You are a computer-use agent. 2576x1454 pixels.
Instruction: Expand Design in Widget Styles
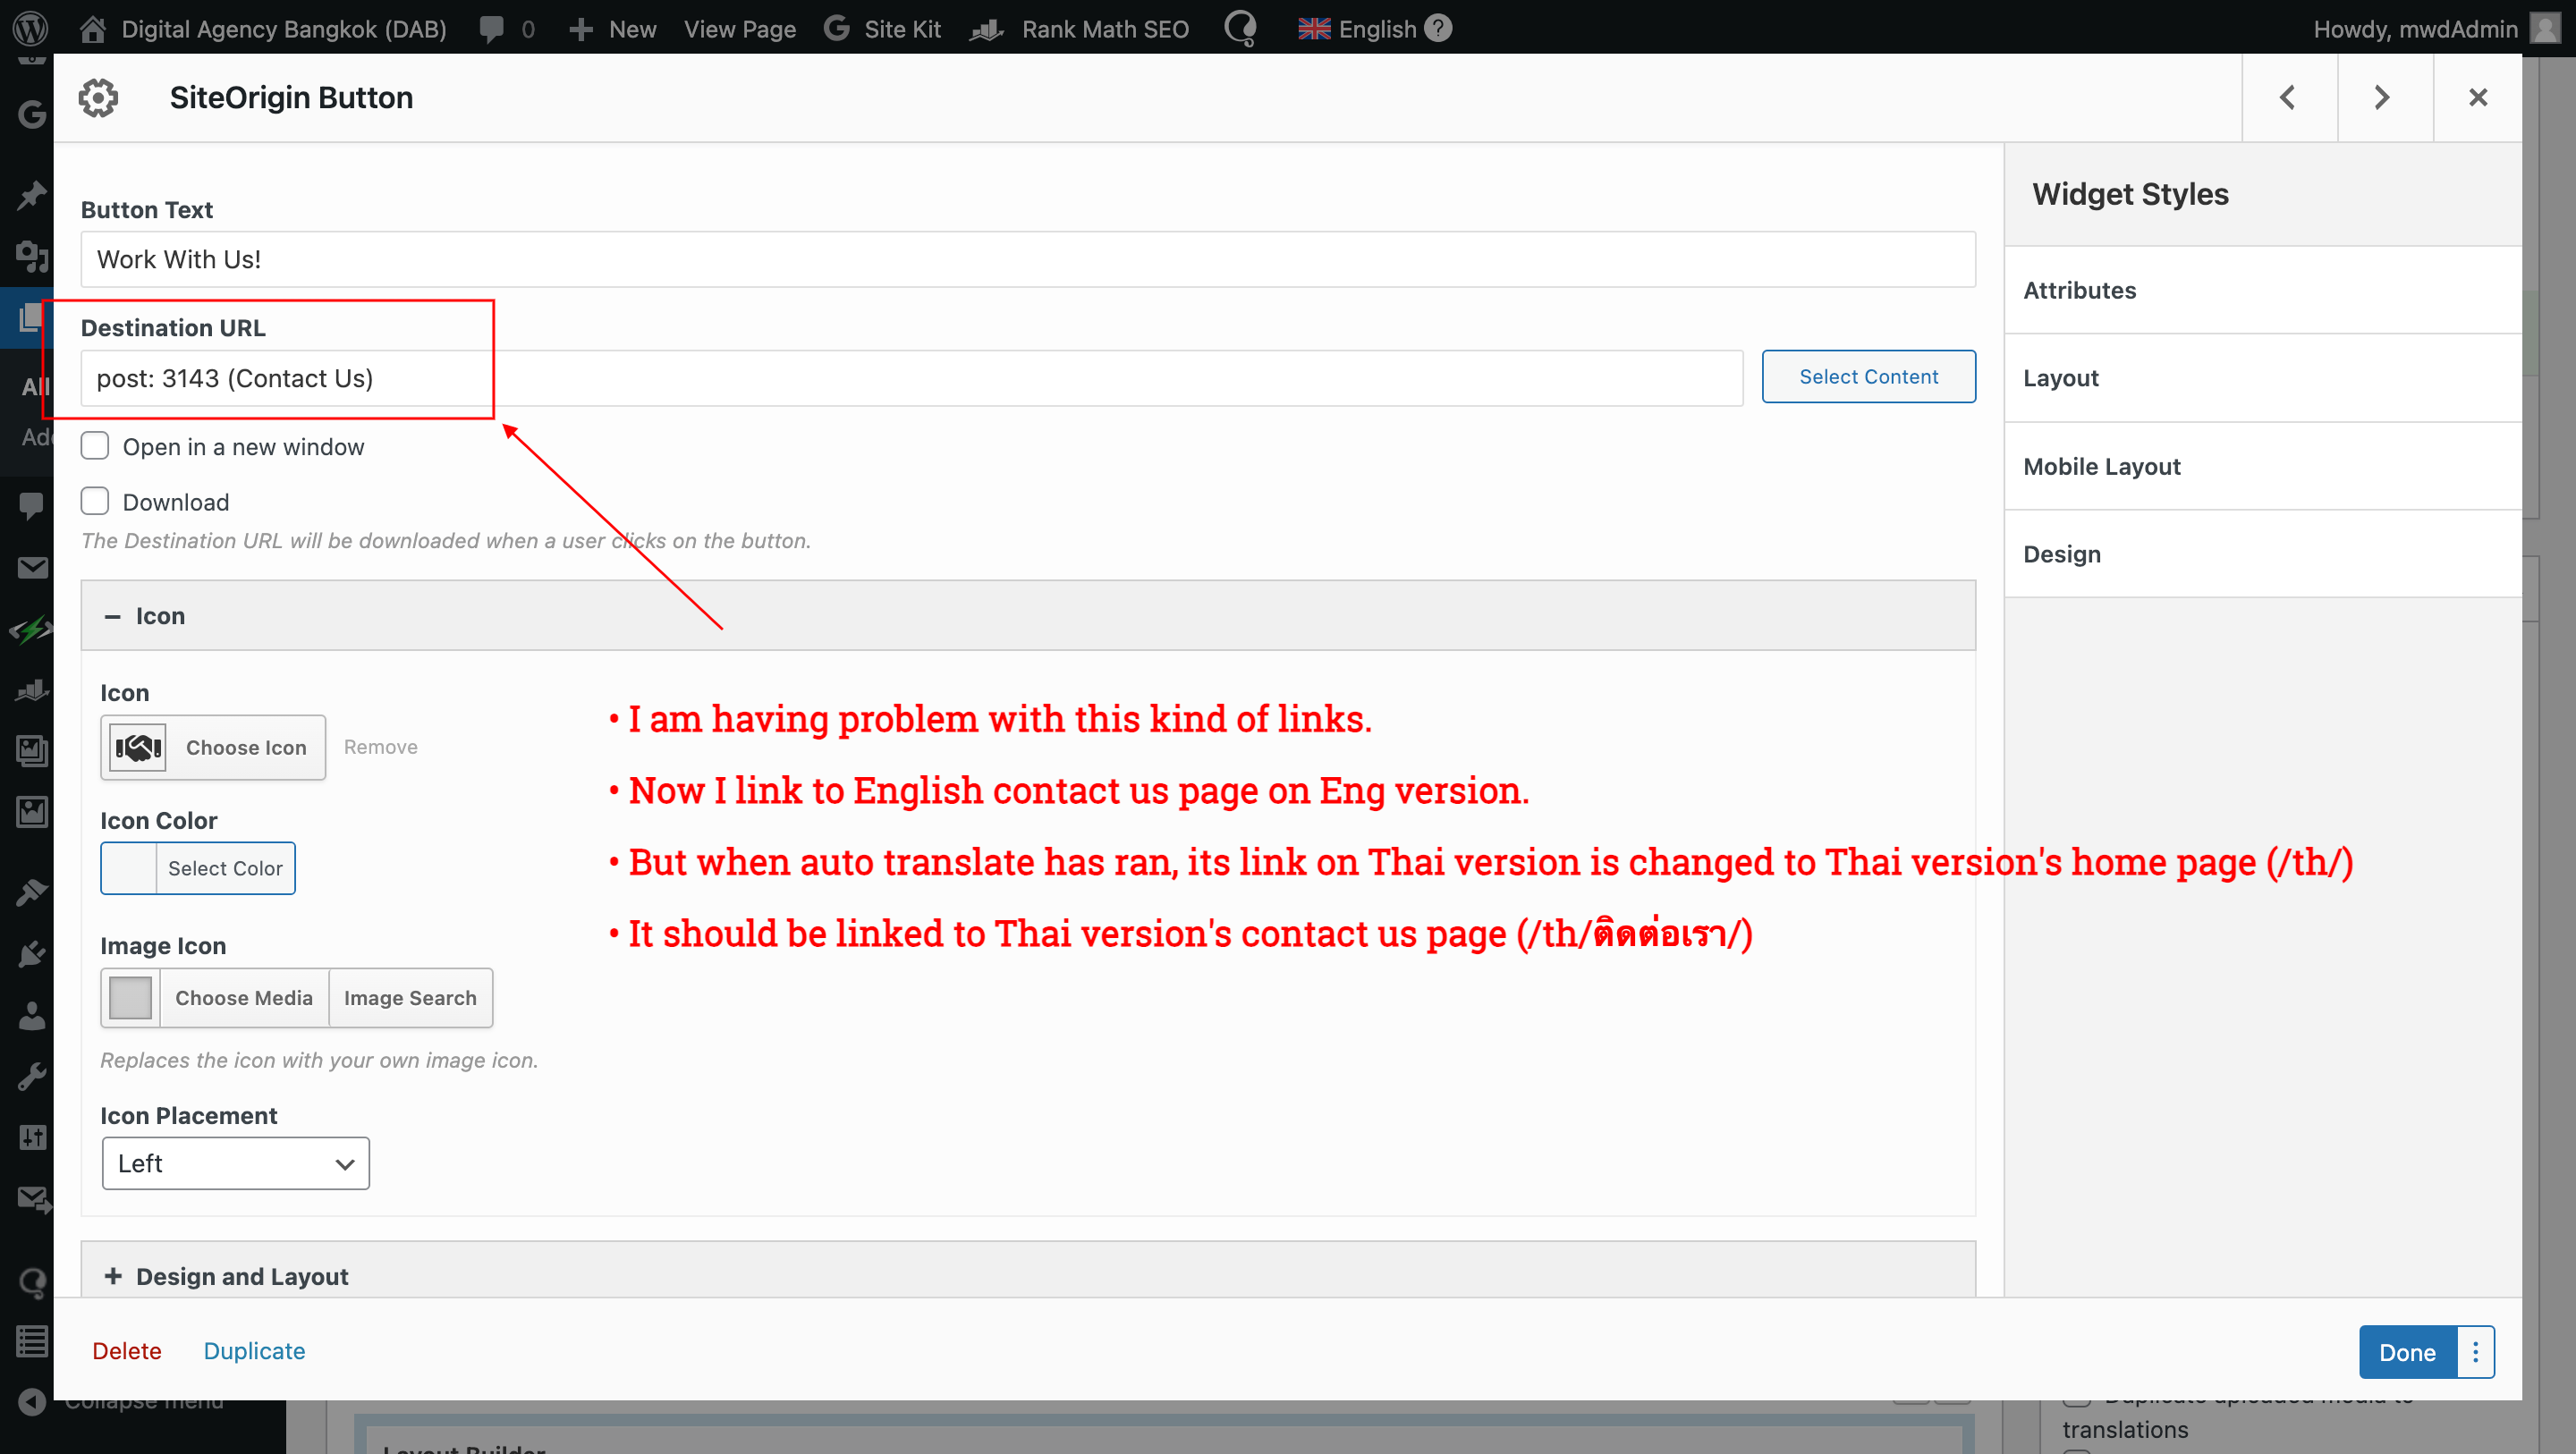(2262, 554)
